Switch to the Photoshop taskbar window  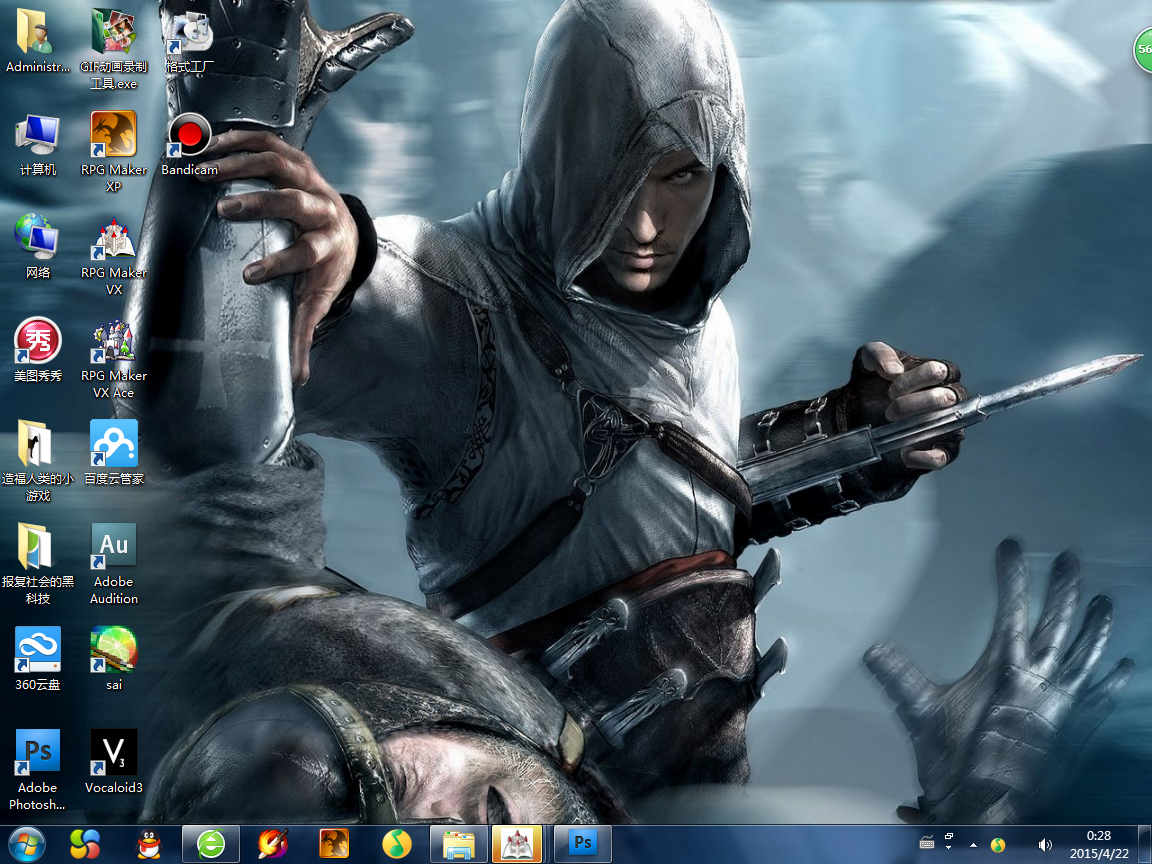point(583,844)
